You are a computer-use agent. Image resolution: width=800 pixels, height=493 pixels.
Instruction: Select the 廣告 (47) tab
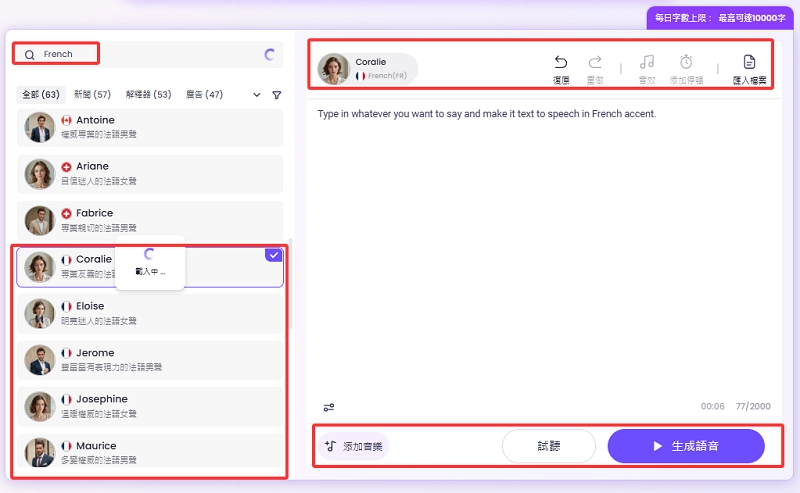point(204,94)
